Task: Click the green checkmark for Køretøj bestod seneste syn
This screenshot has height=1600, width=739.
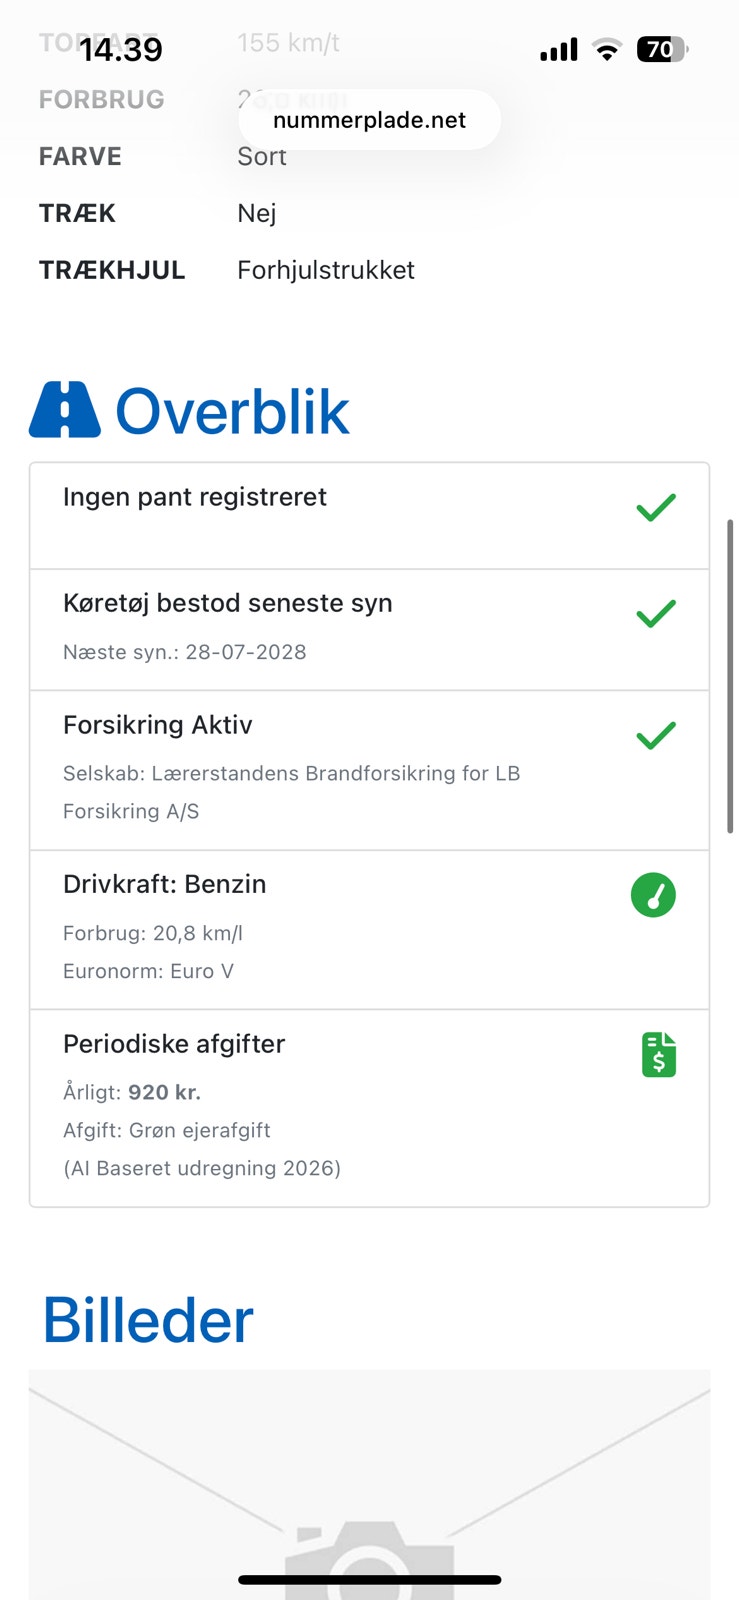Action: [656, 613]
